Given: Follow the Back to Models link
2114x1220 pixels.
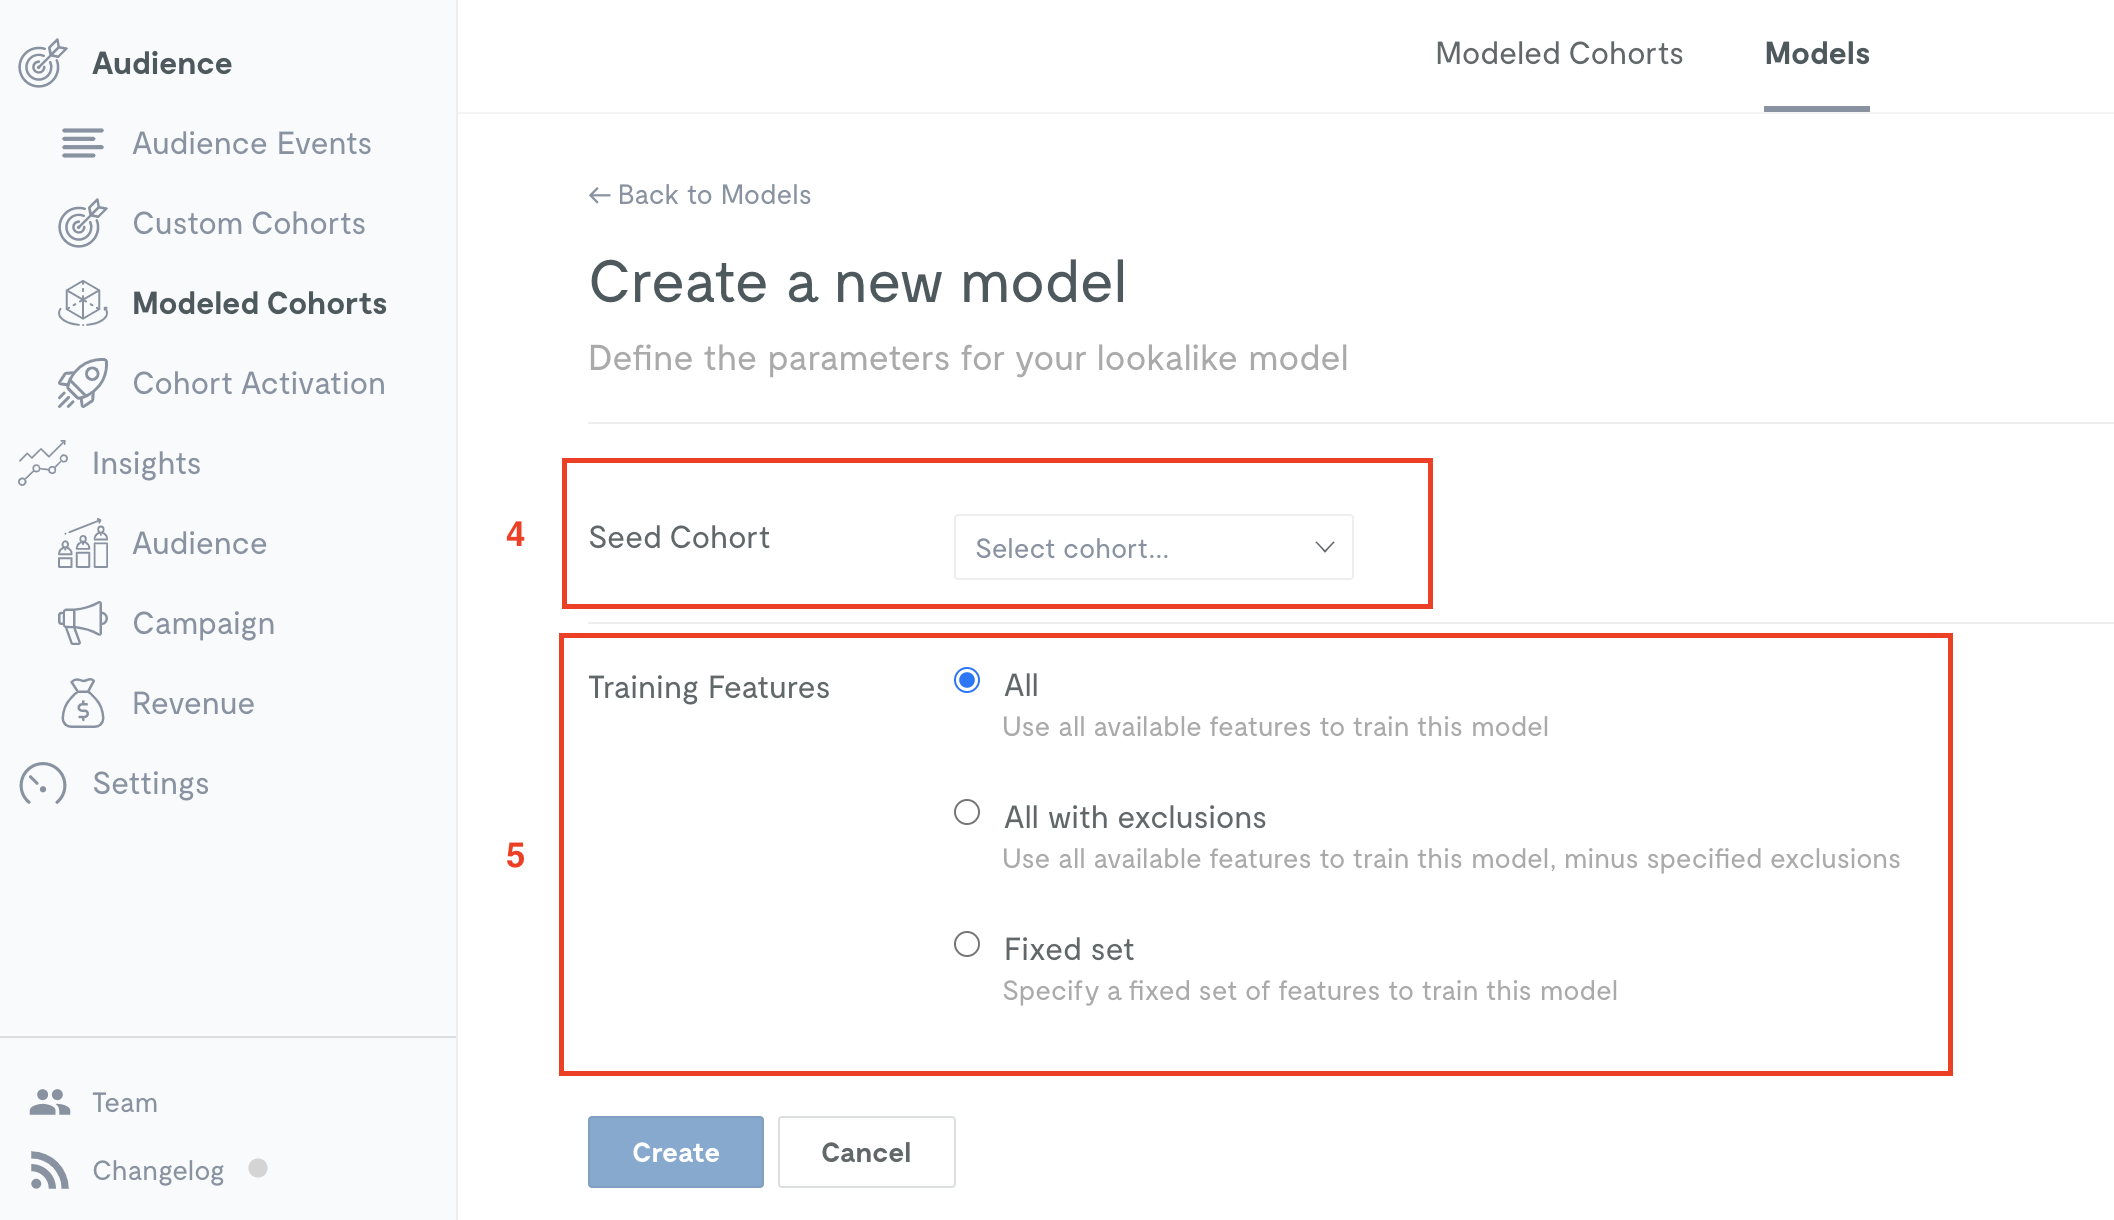Looking at the screenshot, I should (x=714, y=195).
